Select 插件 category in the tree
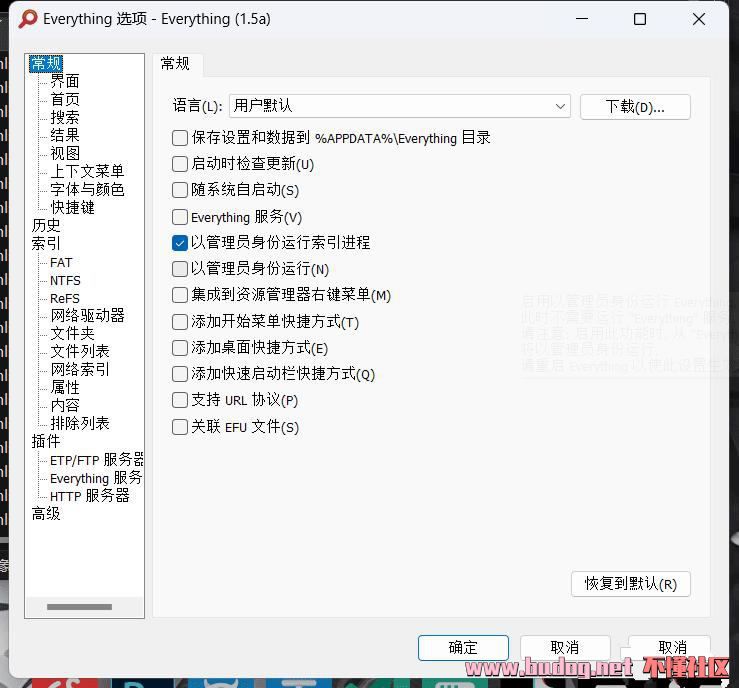The height and width of the screenshot is (688, 739). coord(46,441)
